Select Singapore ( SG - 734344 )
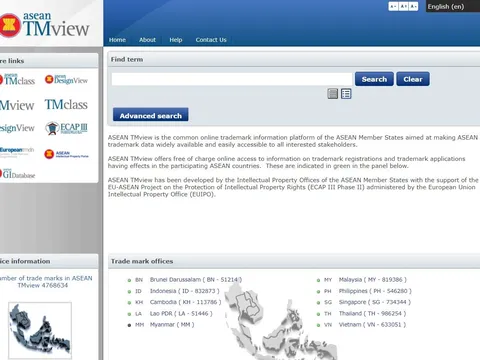 click(375, 302)
